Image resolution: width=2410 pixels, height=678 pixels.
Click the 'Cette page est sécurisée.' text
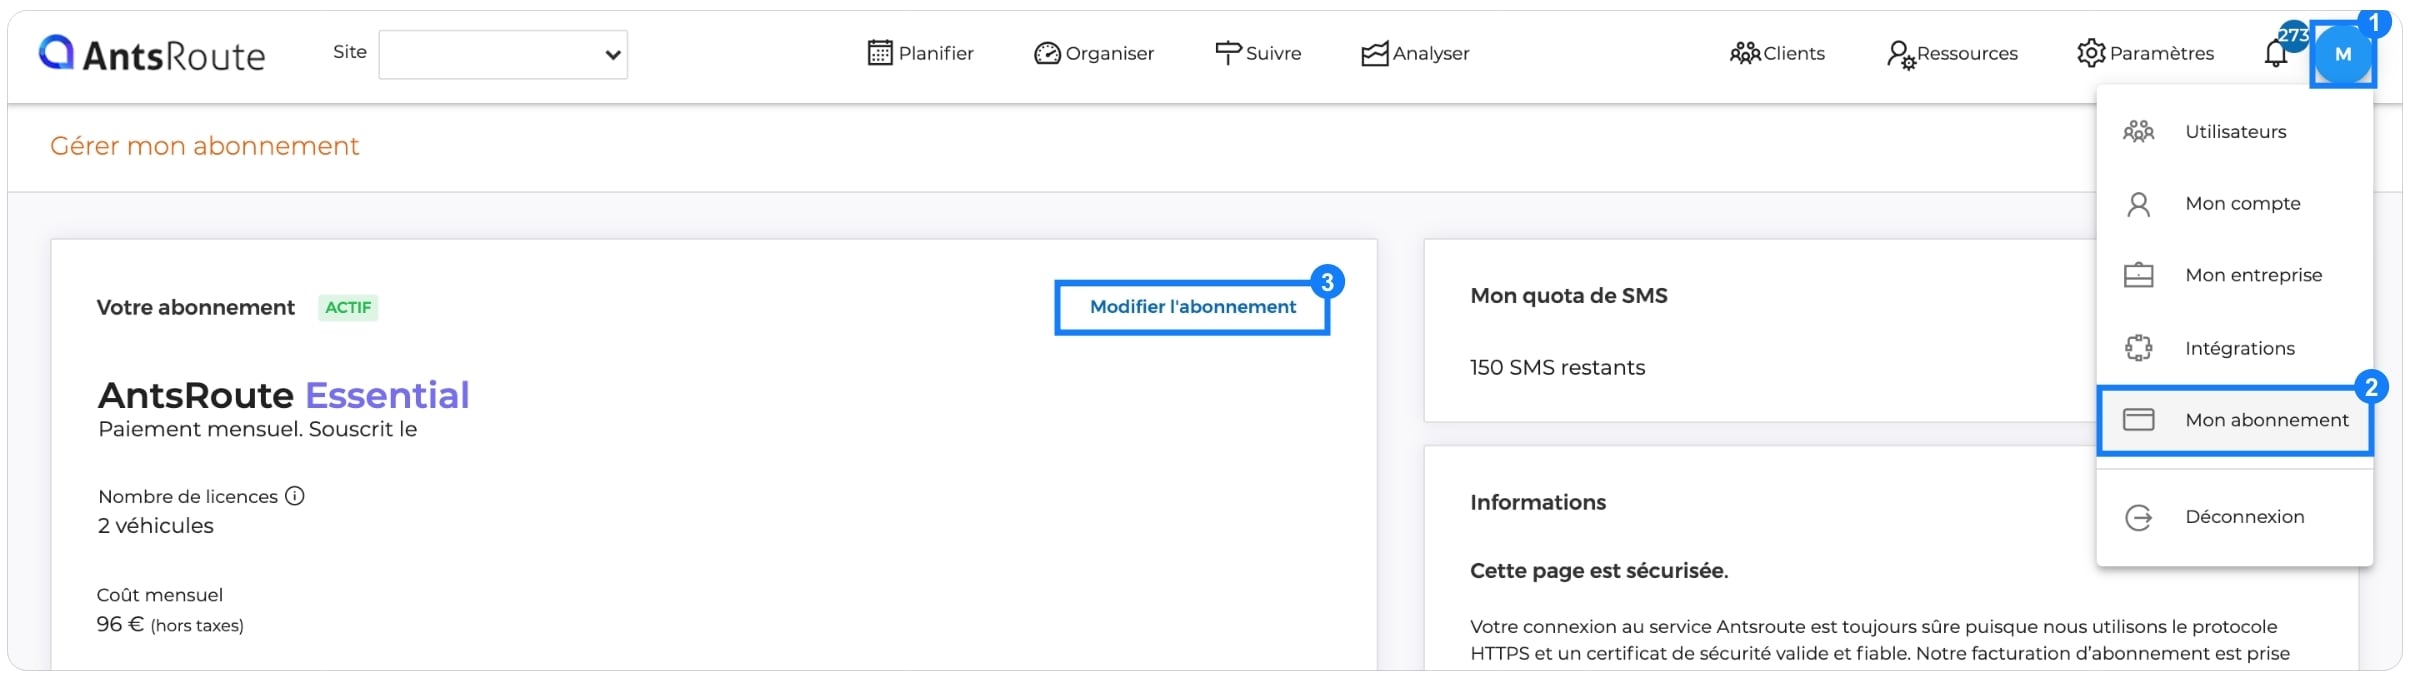(x=1599, y=571)
